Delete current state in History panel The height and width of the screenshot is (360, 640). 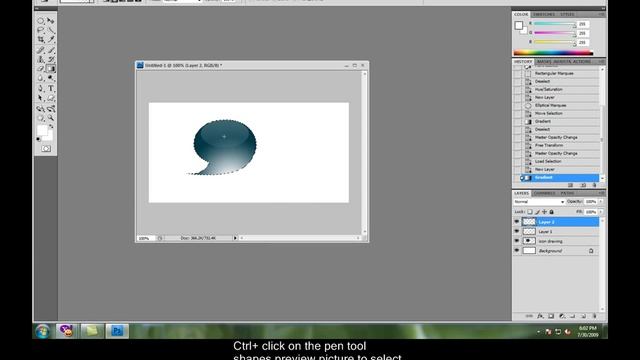[595, 185]
